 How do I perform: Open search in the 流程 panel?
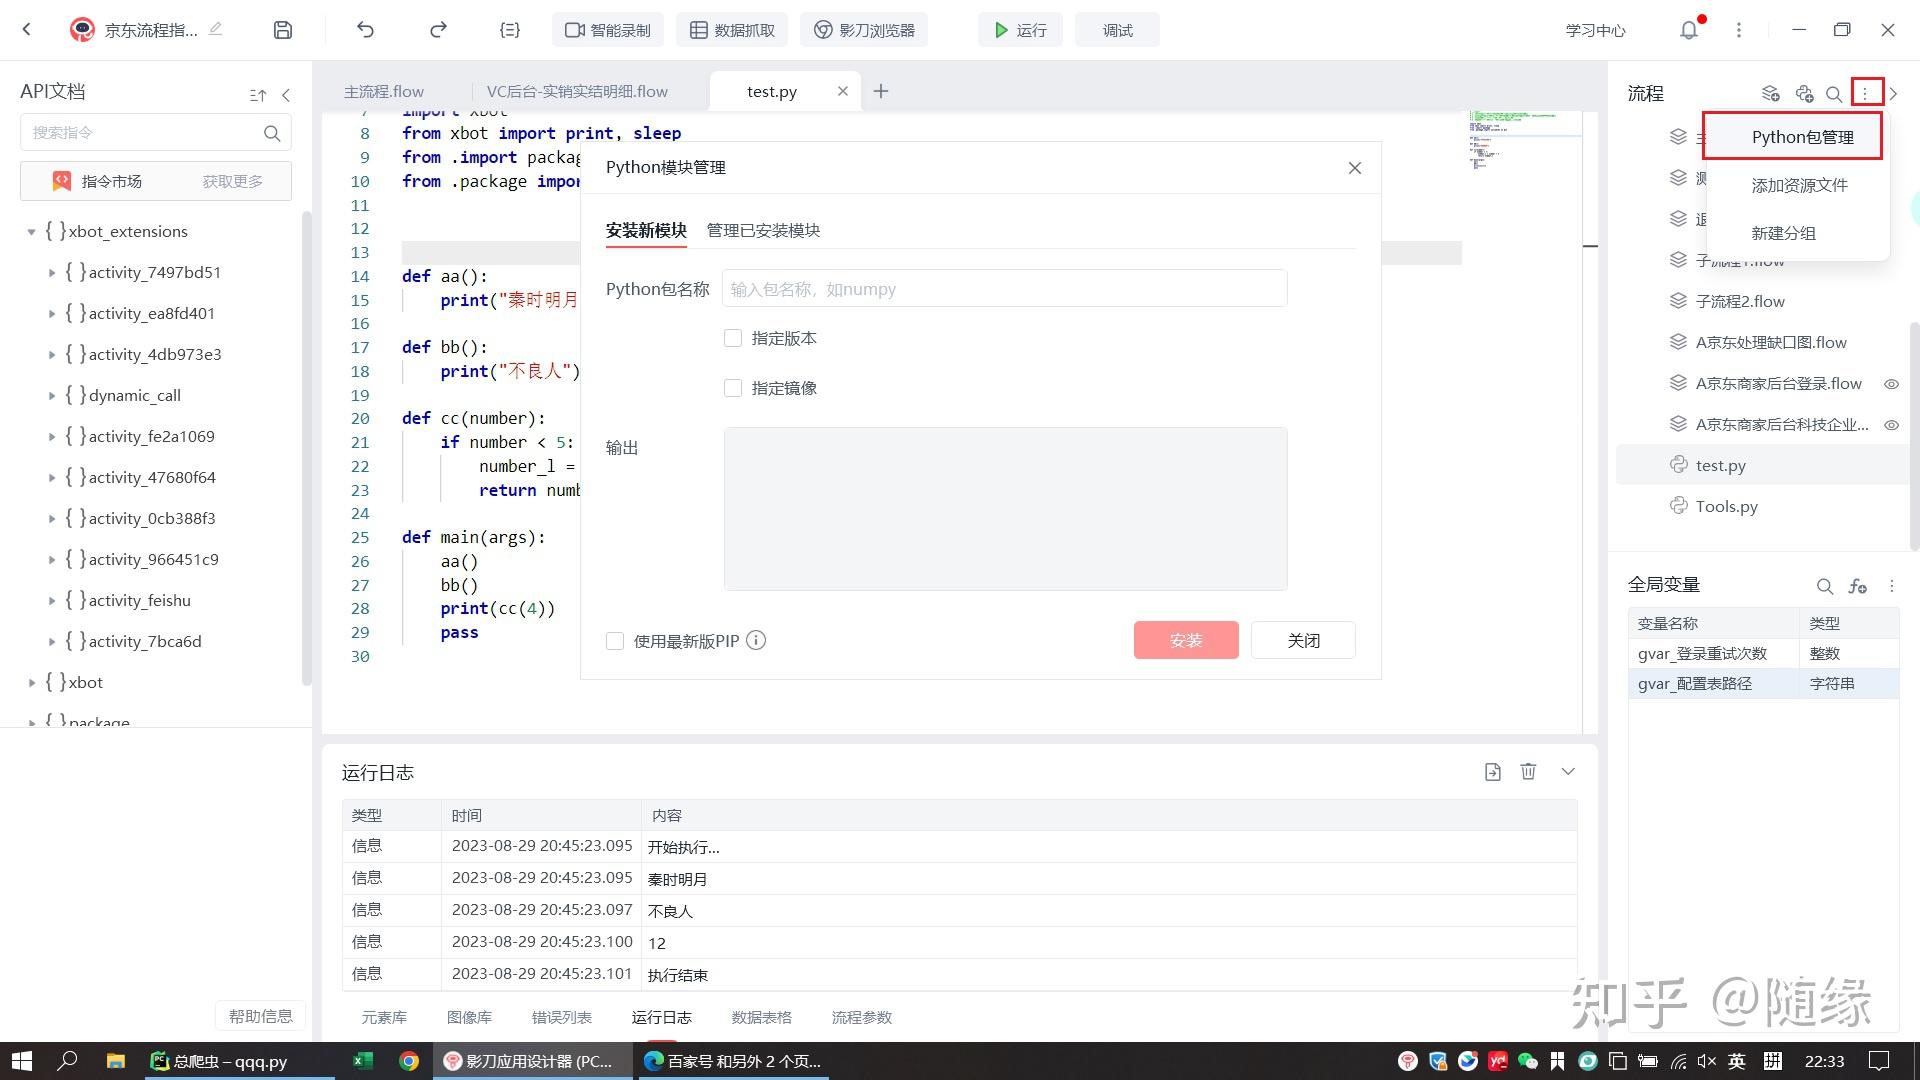tap(1834, 93)
